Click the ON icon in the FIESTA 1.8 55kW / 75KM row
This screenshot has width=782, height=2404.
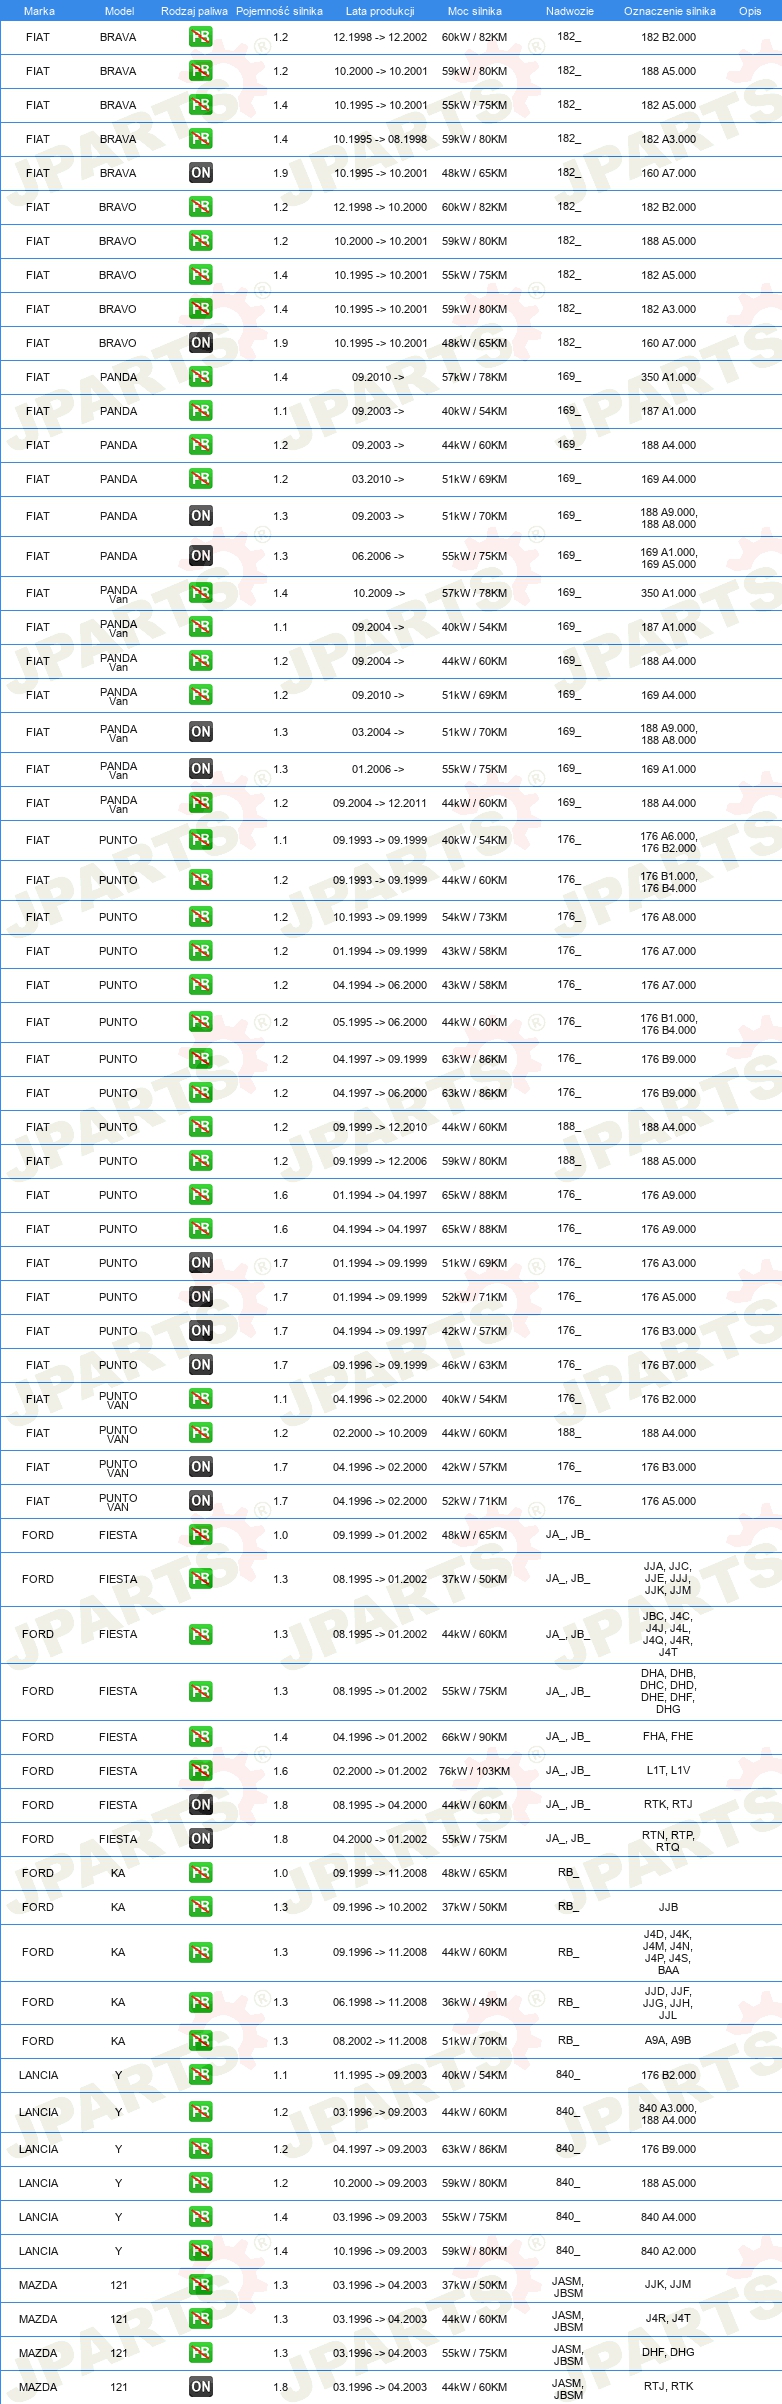click(x=201, y=1839)
